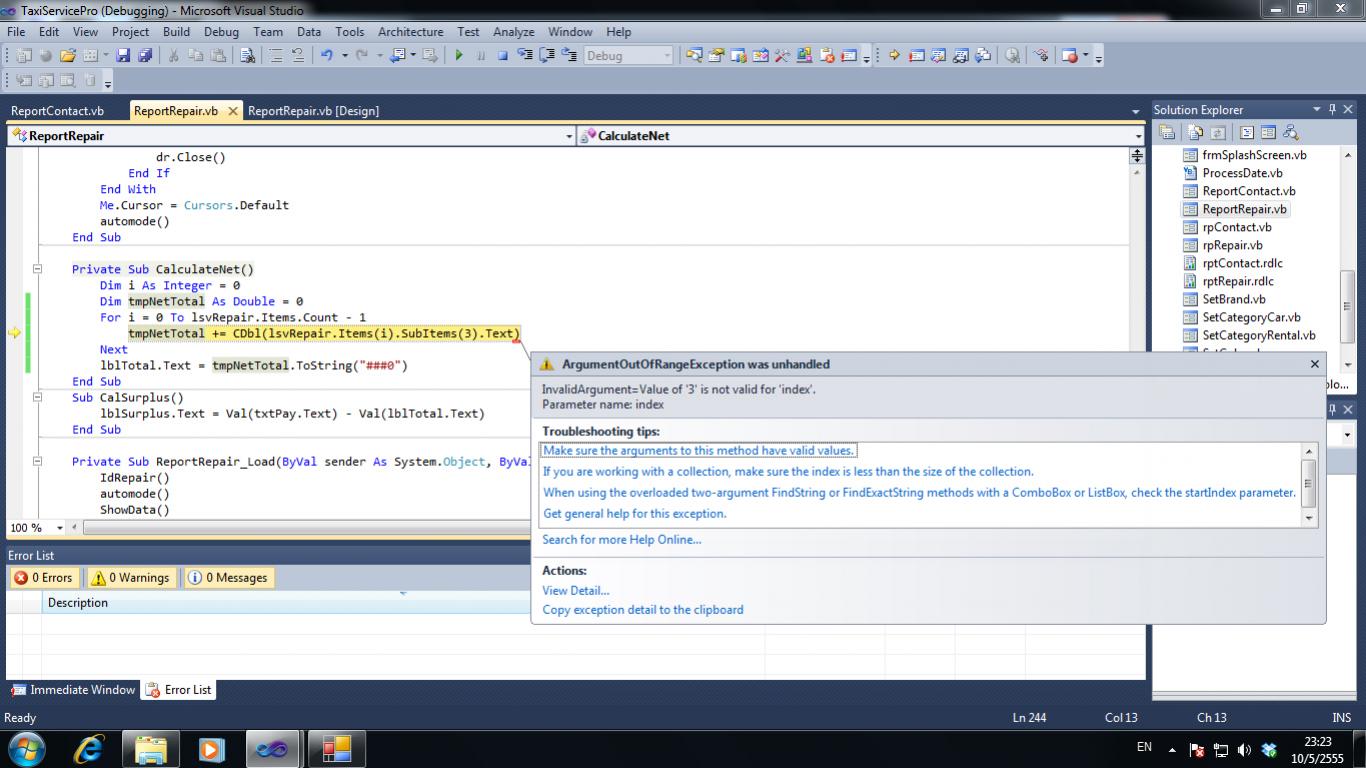The width and height of the screenshot is (1366, 768).
Task: Switch to ReportRepair.vb [Design] tab
Action: click(x=313, y=111)
